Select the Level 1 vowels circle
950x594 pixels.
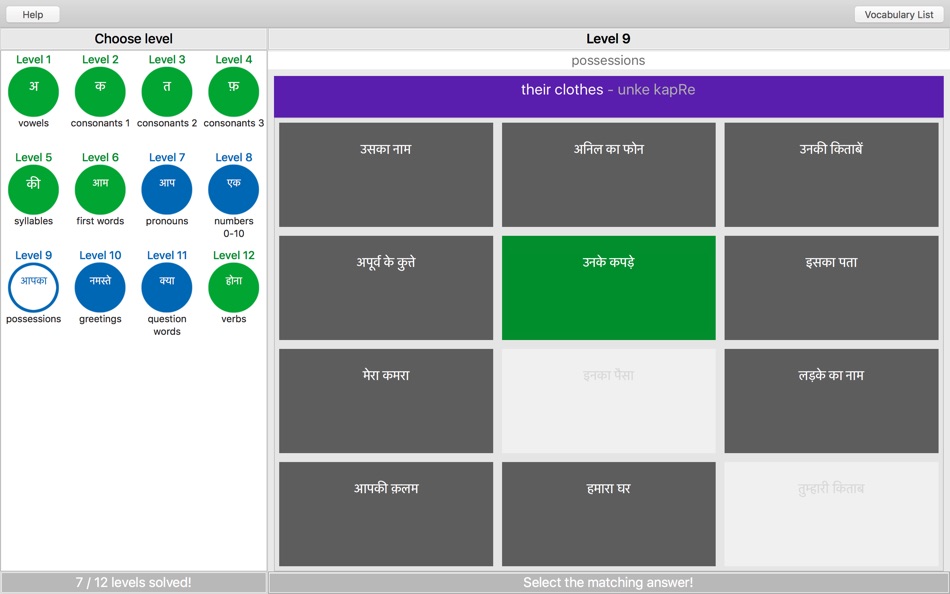point(33,92)
